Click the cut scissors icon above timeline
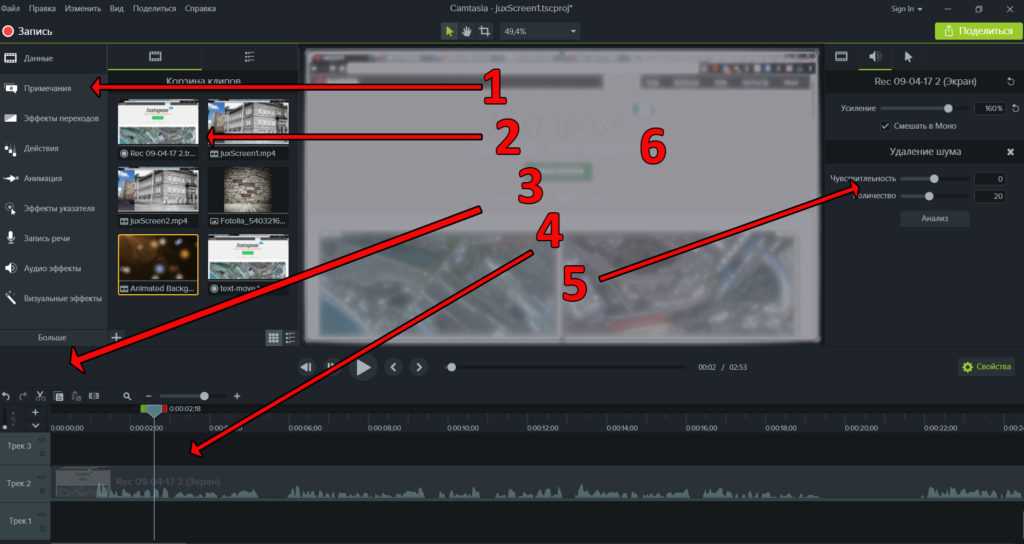The width and height of the screenshot is (1024, 544). [x=41, y=396]
